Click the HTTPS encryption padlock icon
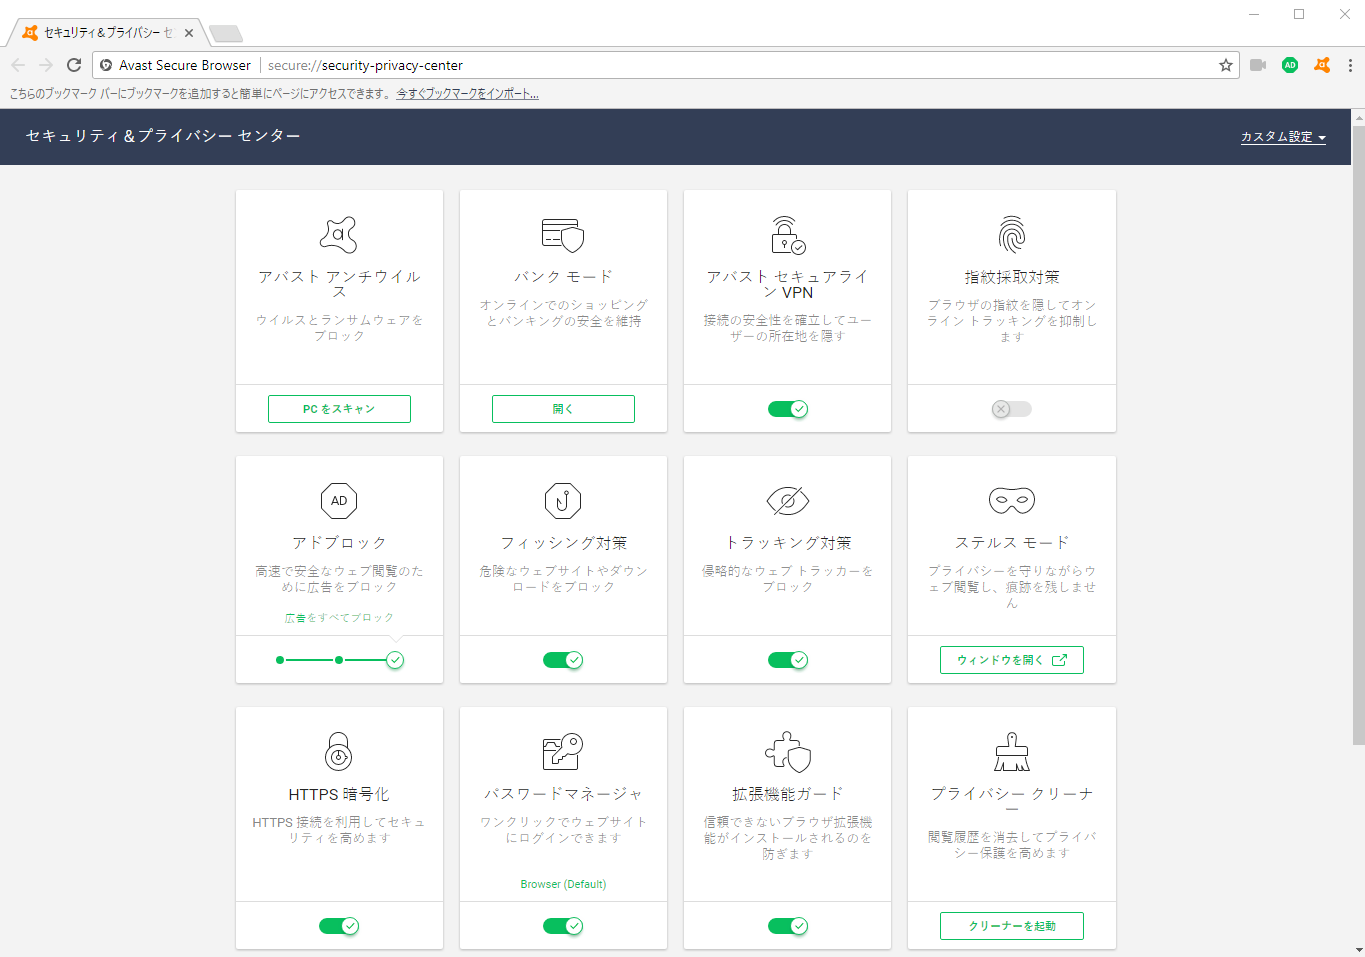This screenshot has height=957, width=1365. [339, 752]
